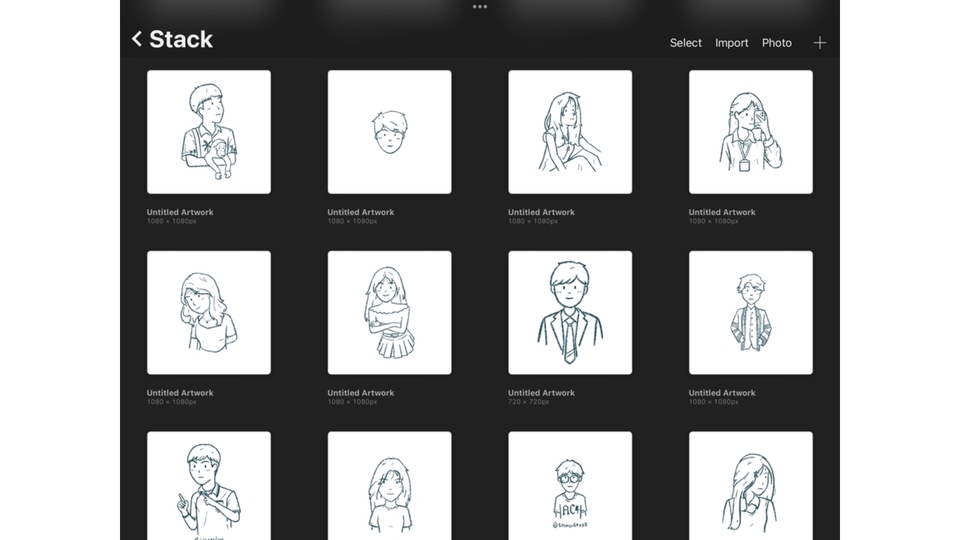Select the seated long-haired girl drawing
This screenshot has width=960, height=540.
[x=570, y=132]
